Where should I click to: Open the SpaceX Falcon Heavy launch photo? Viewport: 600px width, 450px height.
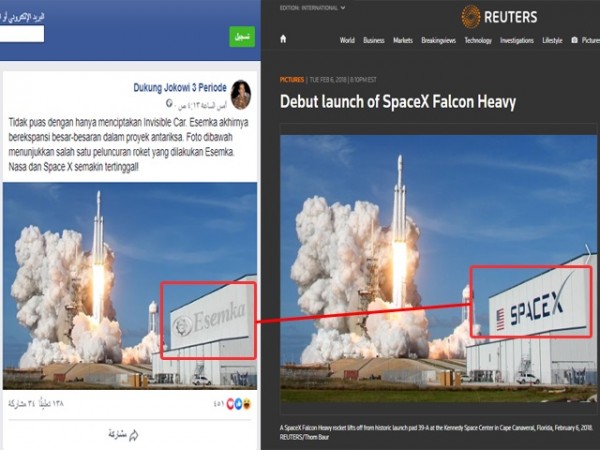[439, 268]
